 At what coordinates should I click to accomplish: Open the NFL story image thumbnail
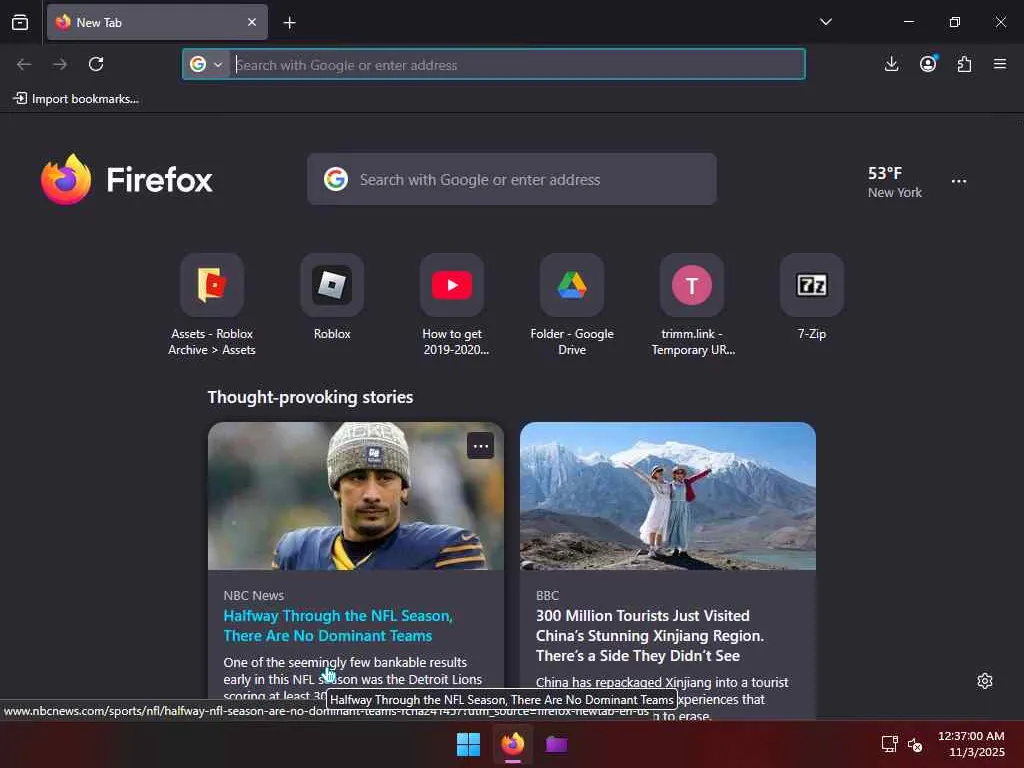click(356, 496)
